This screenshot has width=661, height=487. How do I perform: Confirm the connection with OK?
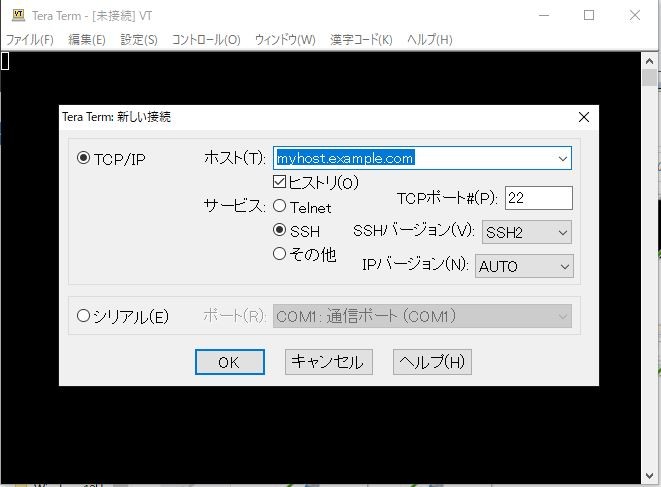[230, 362]
